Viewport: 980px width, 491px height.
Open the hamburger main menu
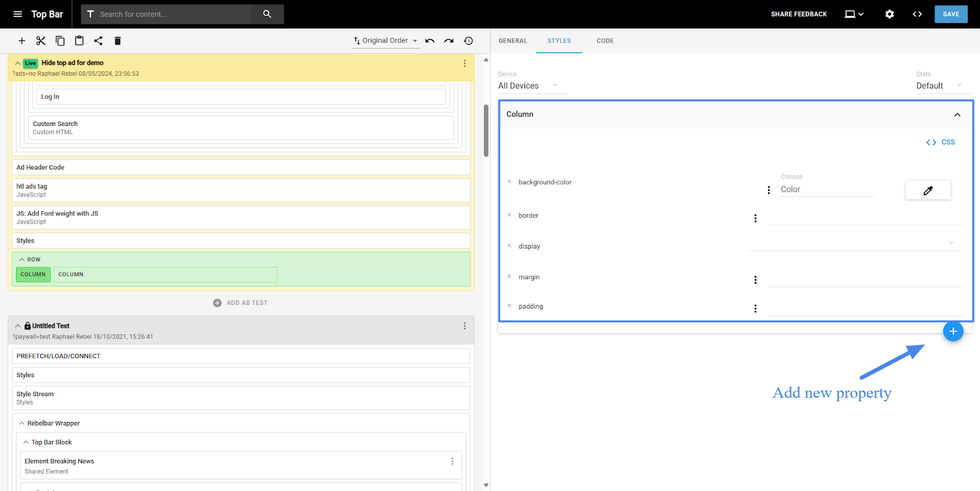click(x=17, y=14)
